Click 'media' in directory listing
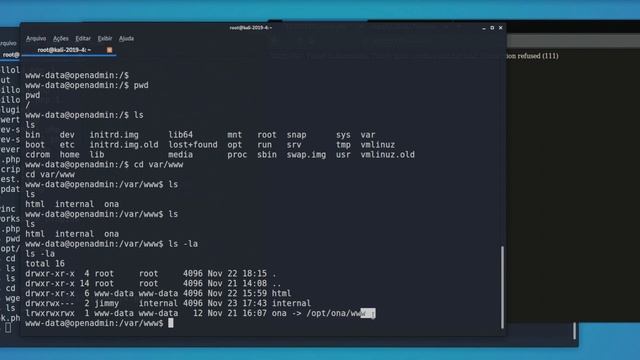This screenshot has width=640, height=360. [x=180, y=155]
